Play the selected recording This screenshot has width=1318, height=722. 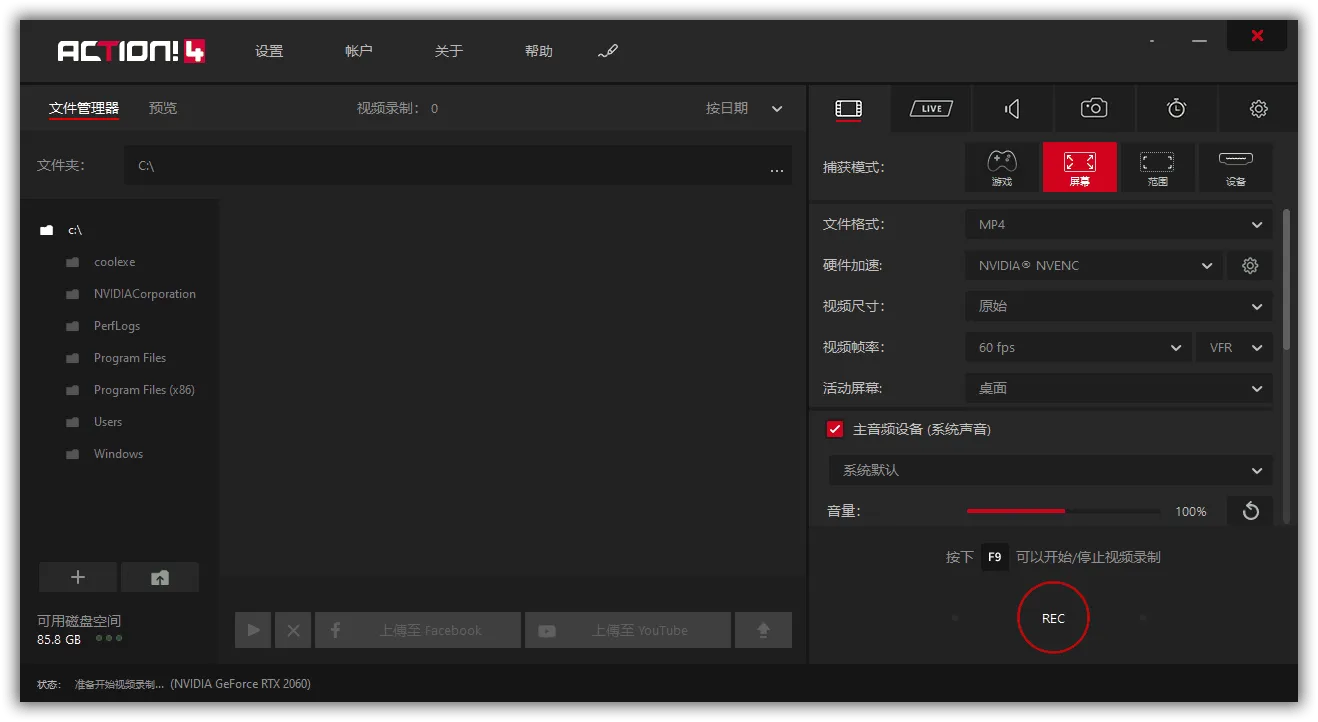click(253, 630)
